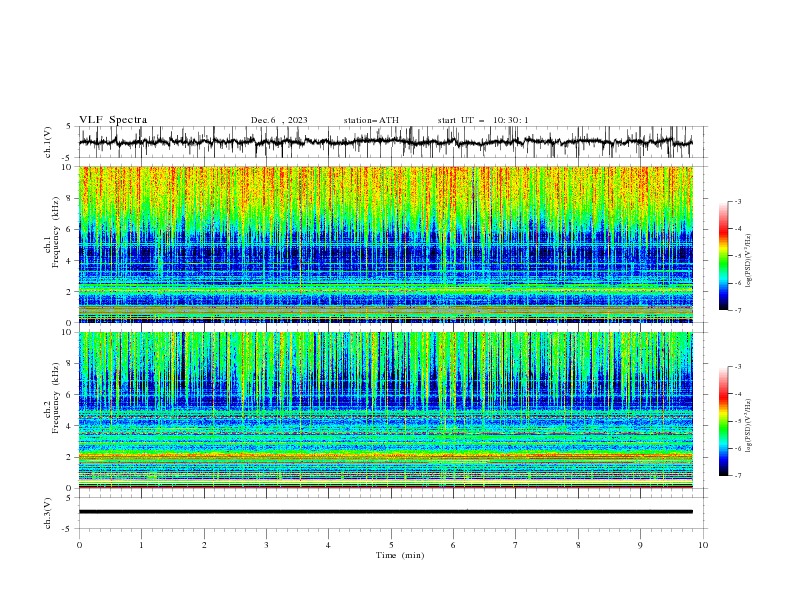Image resolution: width=792 pixels, height=612 pixels.
Task: Click time axis tick label "3"
Action: 266,545
